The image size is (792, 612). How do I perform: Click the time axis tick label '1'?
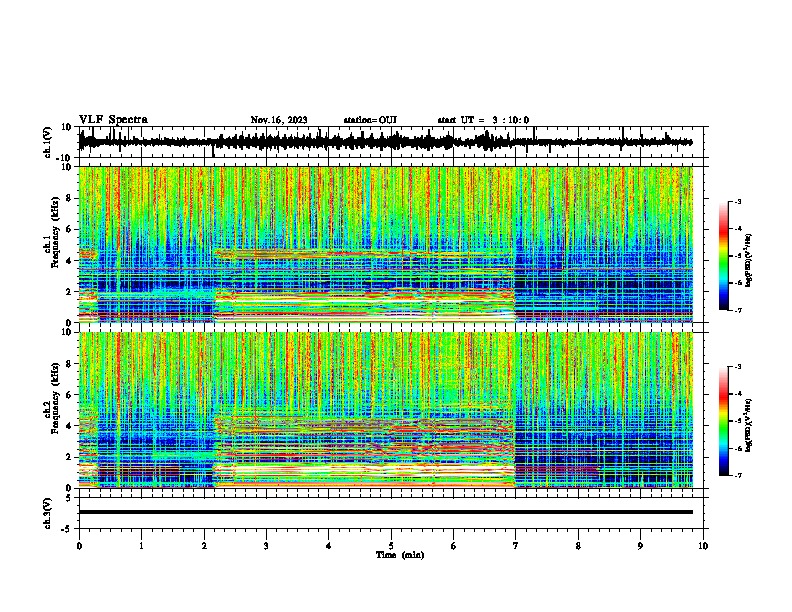click(141, 546)
